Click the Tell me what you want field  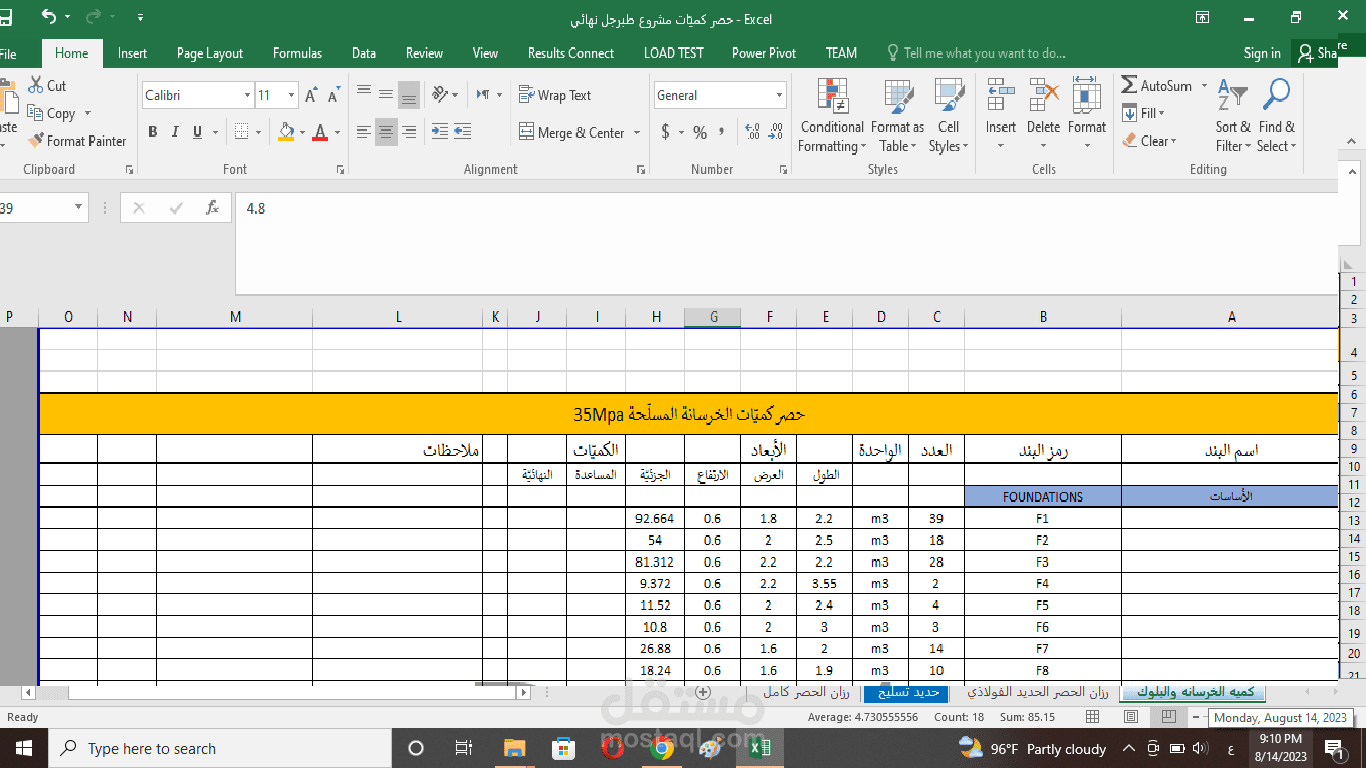976,53
